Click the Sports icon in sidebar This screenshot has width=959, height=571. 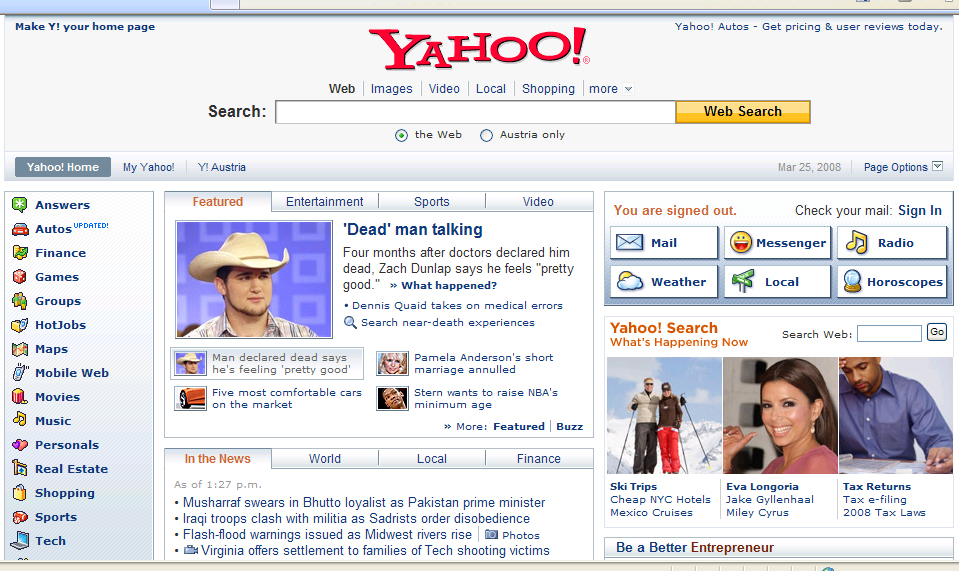20,517
